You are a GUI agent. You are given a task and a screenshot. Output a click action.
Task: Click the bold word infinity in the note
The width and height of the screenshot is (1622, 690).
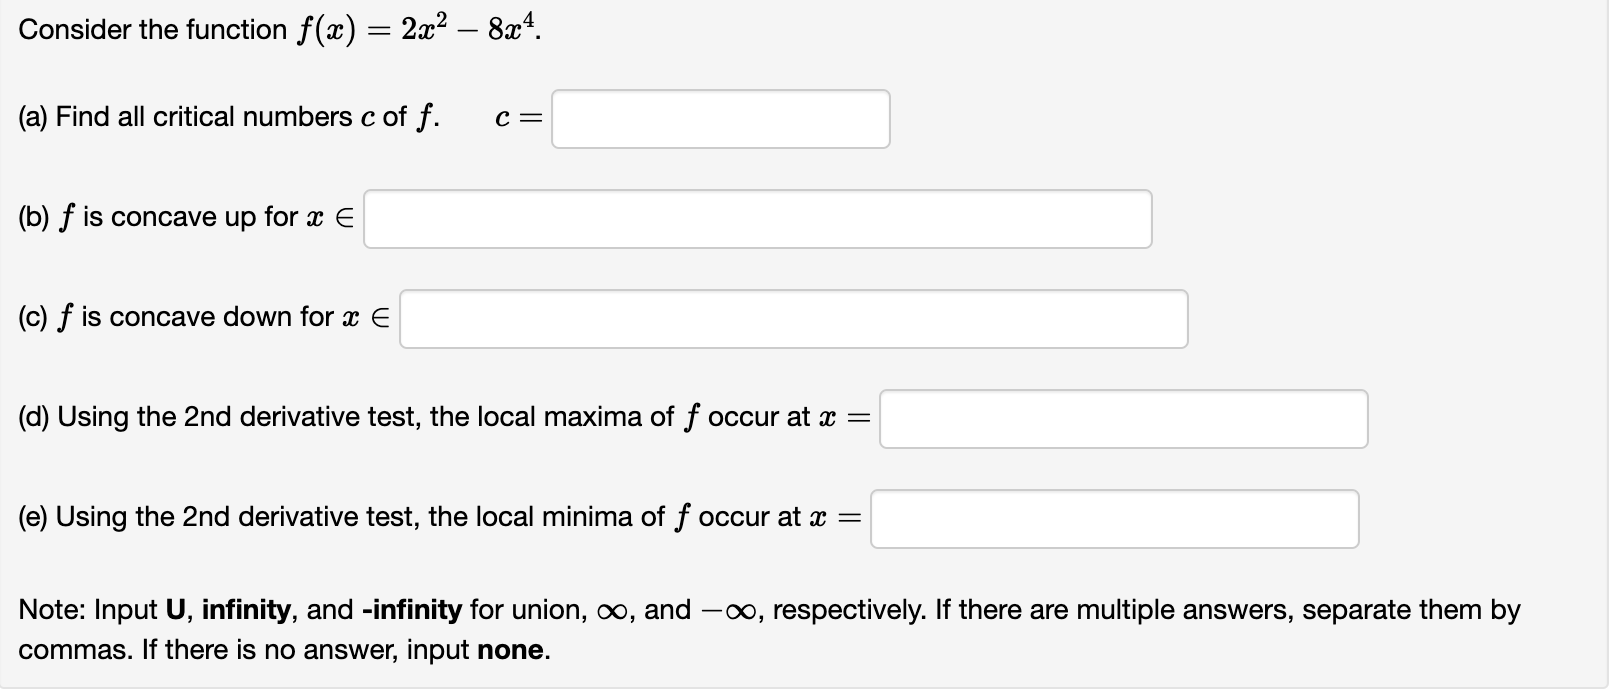click(245, 608)
